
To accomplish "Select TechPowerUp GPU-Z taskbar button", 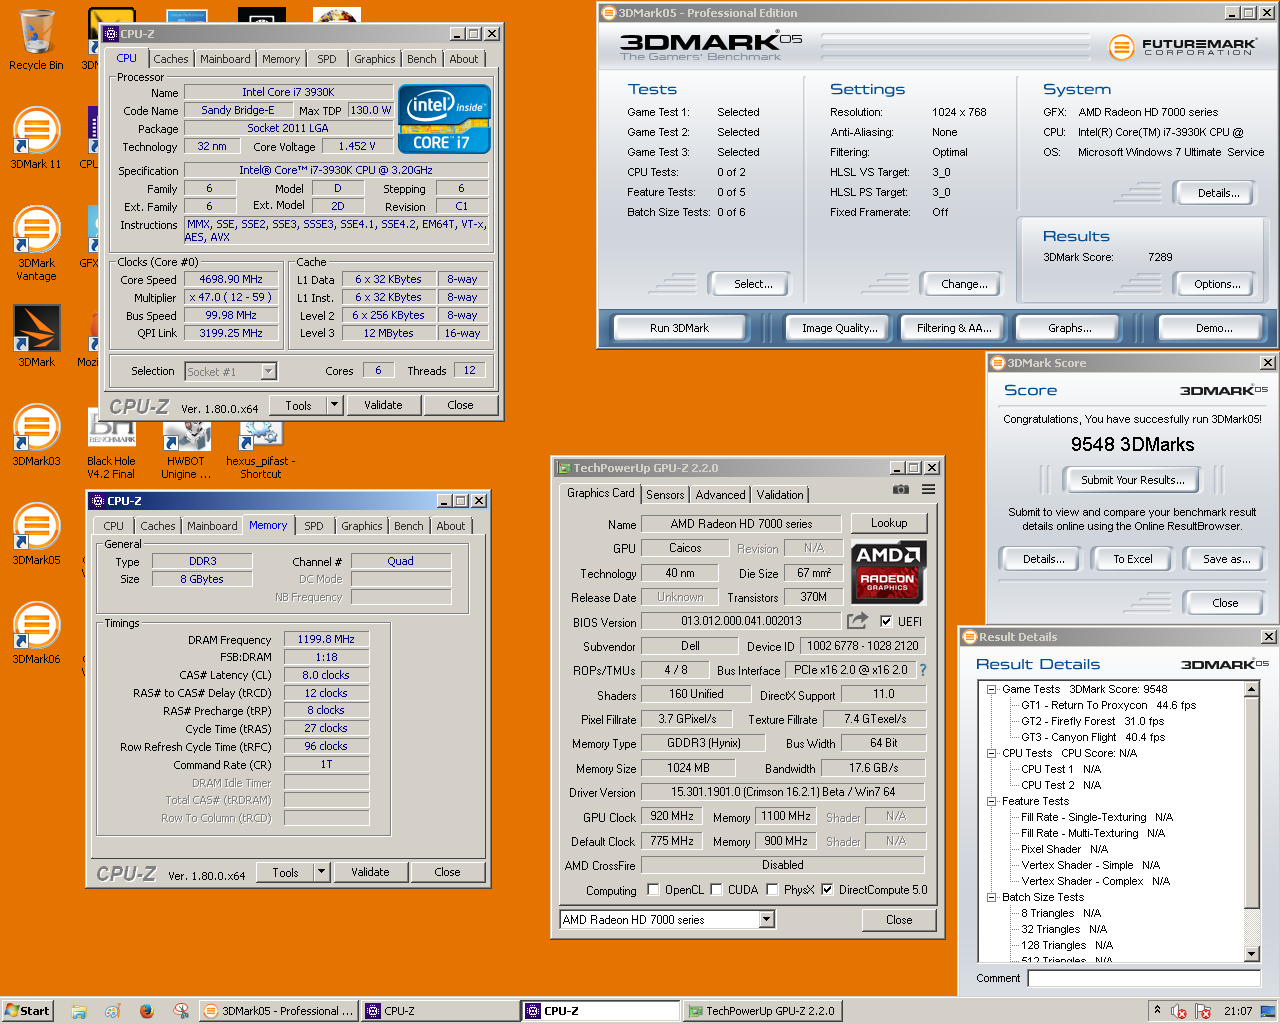I will [x=764, y=1011].
